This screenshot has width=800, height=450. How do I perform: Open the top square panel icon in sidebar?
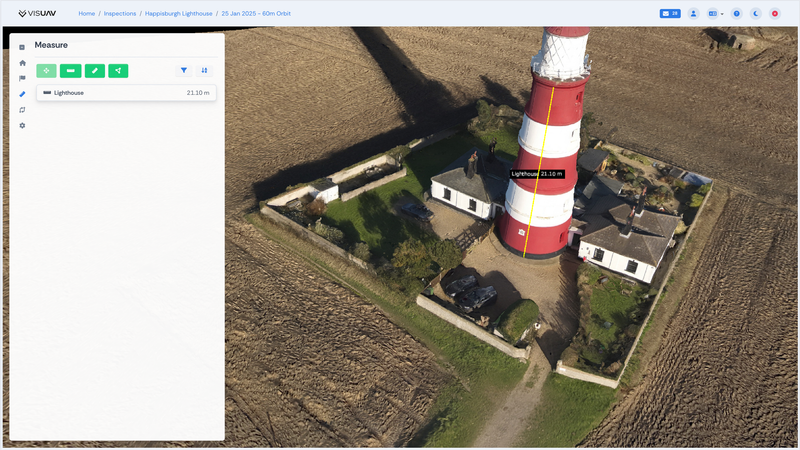coord(22,47)
